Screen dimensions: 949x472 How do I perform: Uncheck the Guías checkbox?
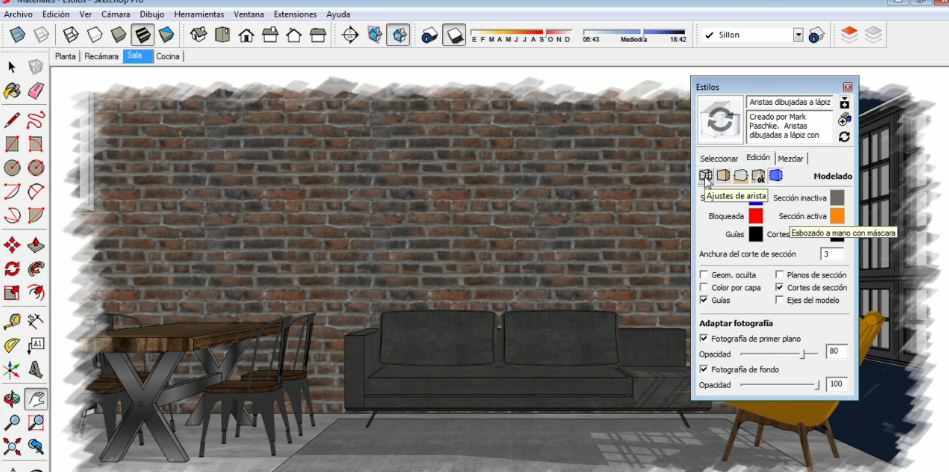click(x=704, y=300)
